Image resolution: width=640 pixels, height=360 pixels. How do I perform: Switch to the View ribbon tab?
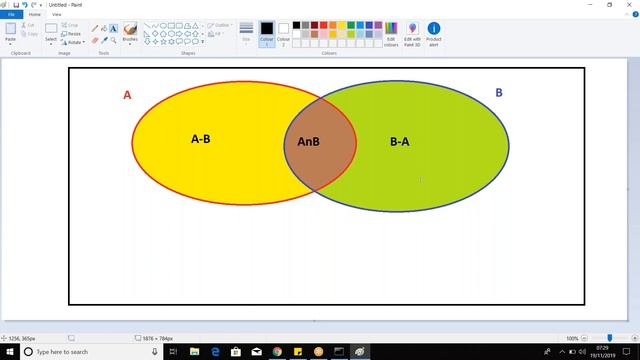tap(57, 14)
